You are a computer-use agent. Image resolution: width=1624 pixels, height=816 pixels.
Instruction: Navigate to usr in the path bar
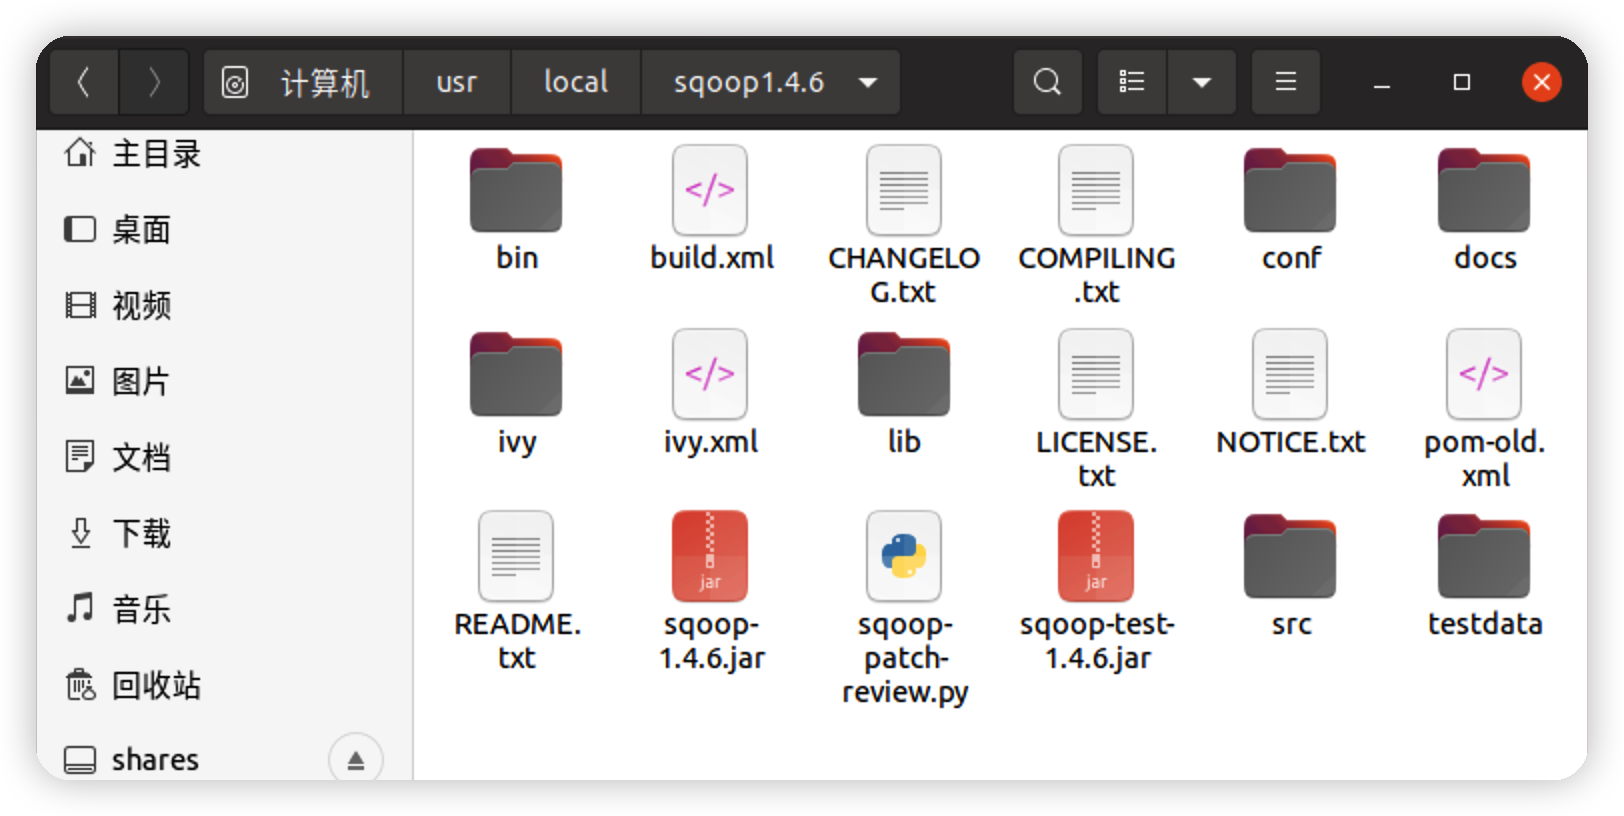coord(457,82)
